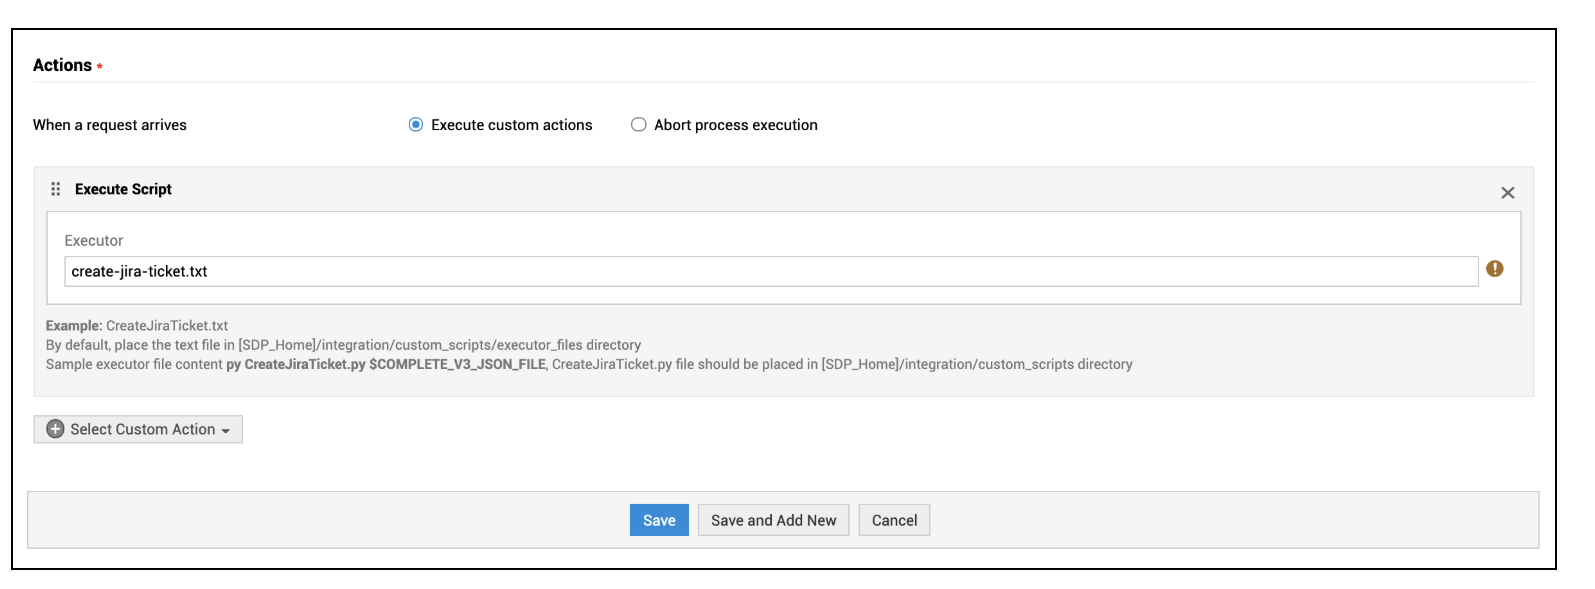Open the Select Custom Action menu
This screenshot has width=1595, height=589.
coord(139,429)
